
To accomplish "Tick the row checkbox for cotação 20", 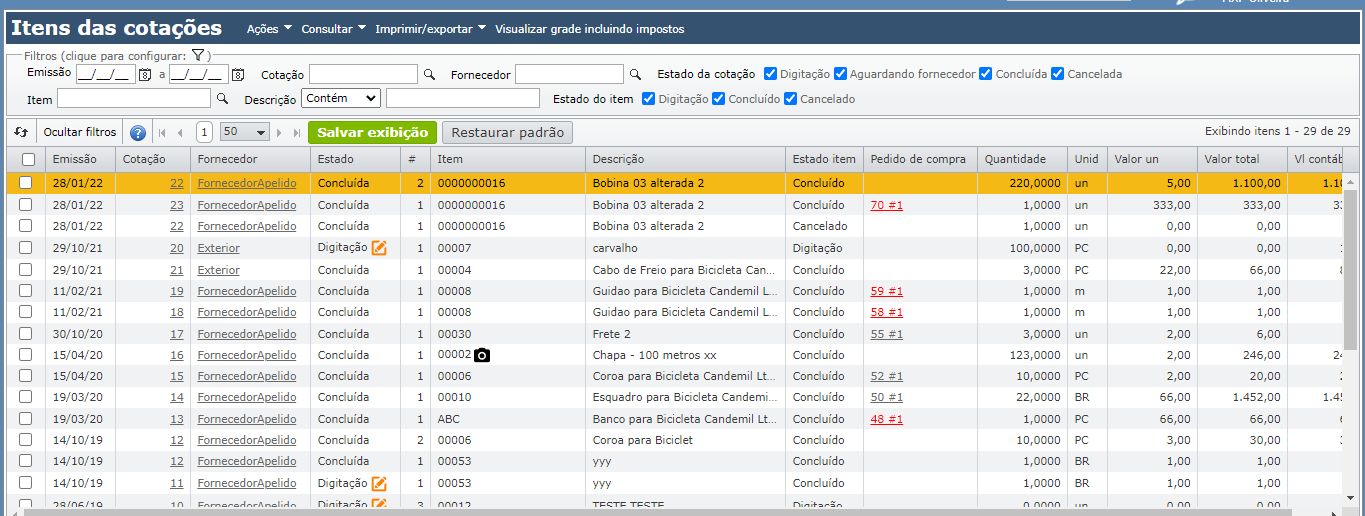I will (26, 247).
